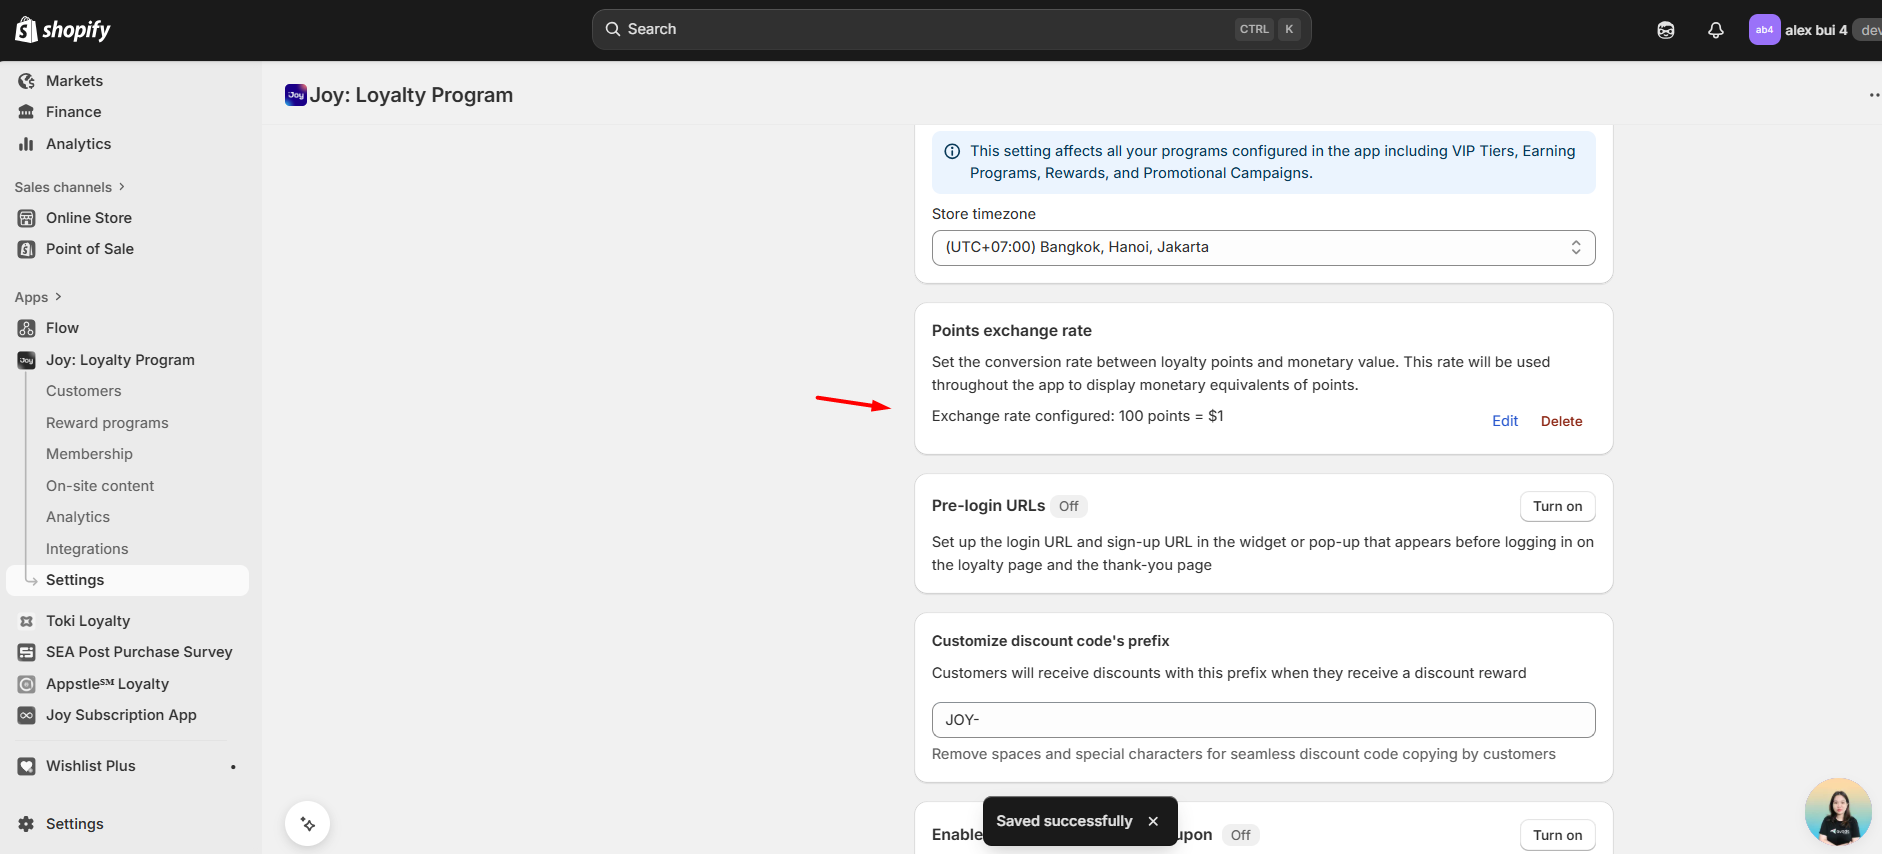The image size is (1882, 854).
Task: Open the Wishlist Plus app
Action: pyautogui.click(x=90, y=766)
